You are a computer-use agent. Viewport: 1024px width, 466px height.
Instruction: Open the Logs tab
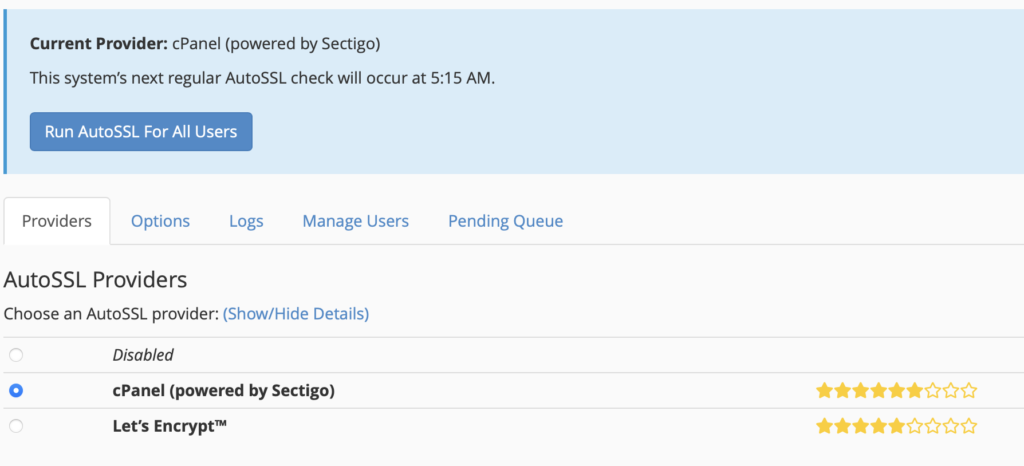[x=246, y=221]
